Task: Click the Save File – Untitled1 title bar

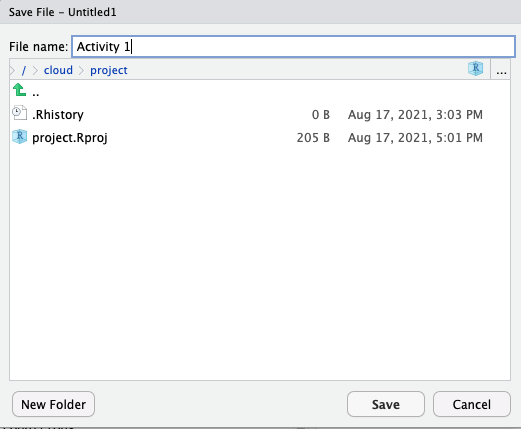Action: click(260, 12)
